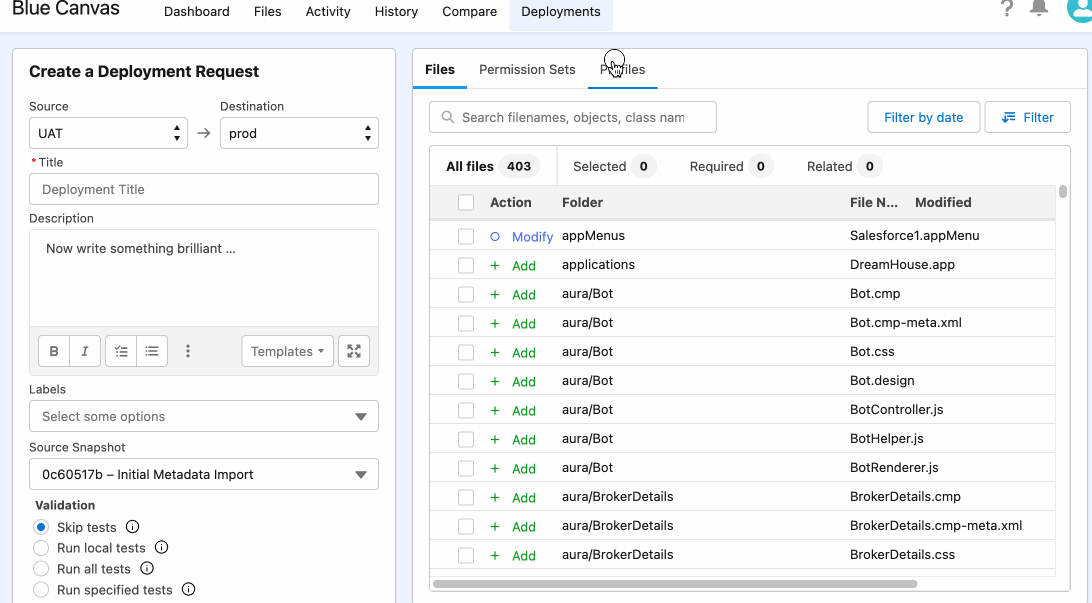Sort by the Action column header

tap(510, 203)
